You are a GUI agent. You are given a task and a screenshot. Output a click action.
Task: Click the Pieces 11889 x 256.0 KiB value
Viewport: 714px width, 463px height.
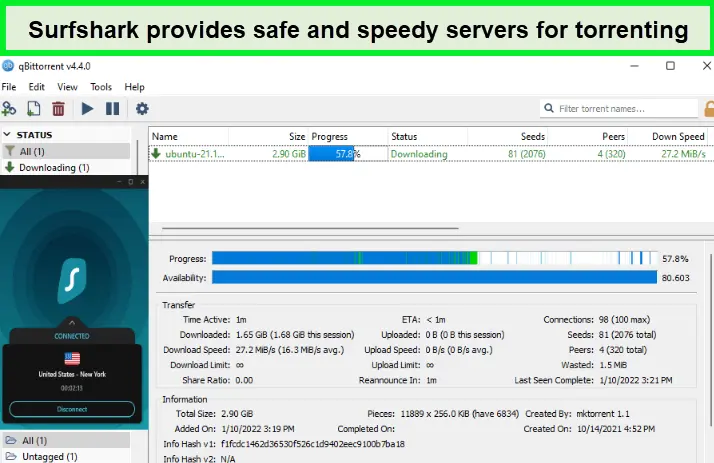pos(459,414)
